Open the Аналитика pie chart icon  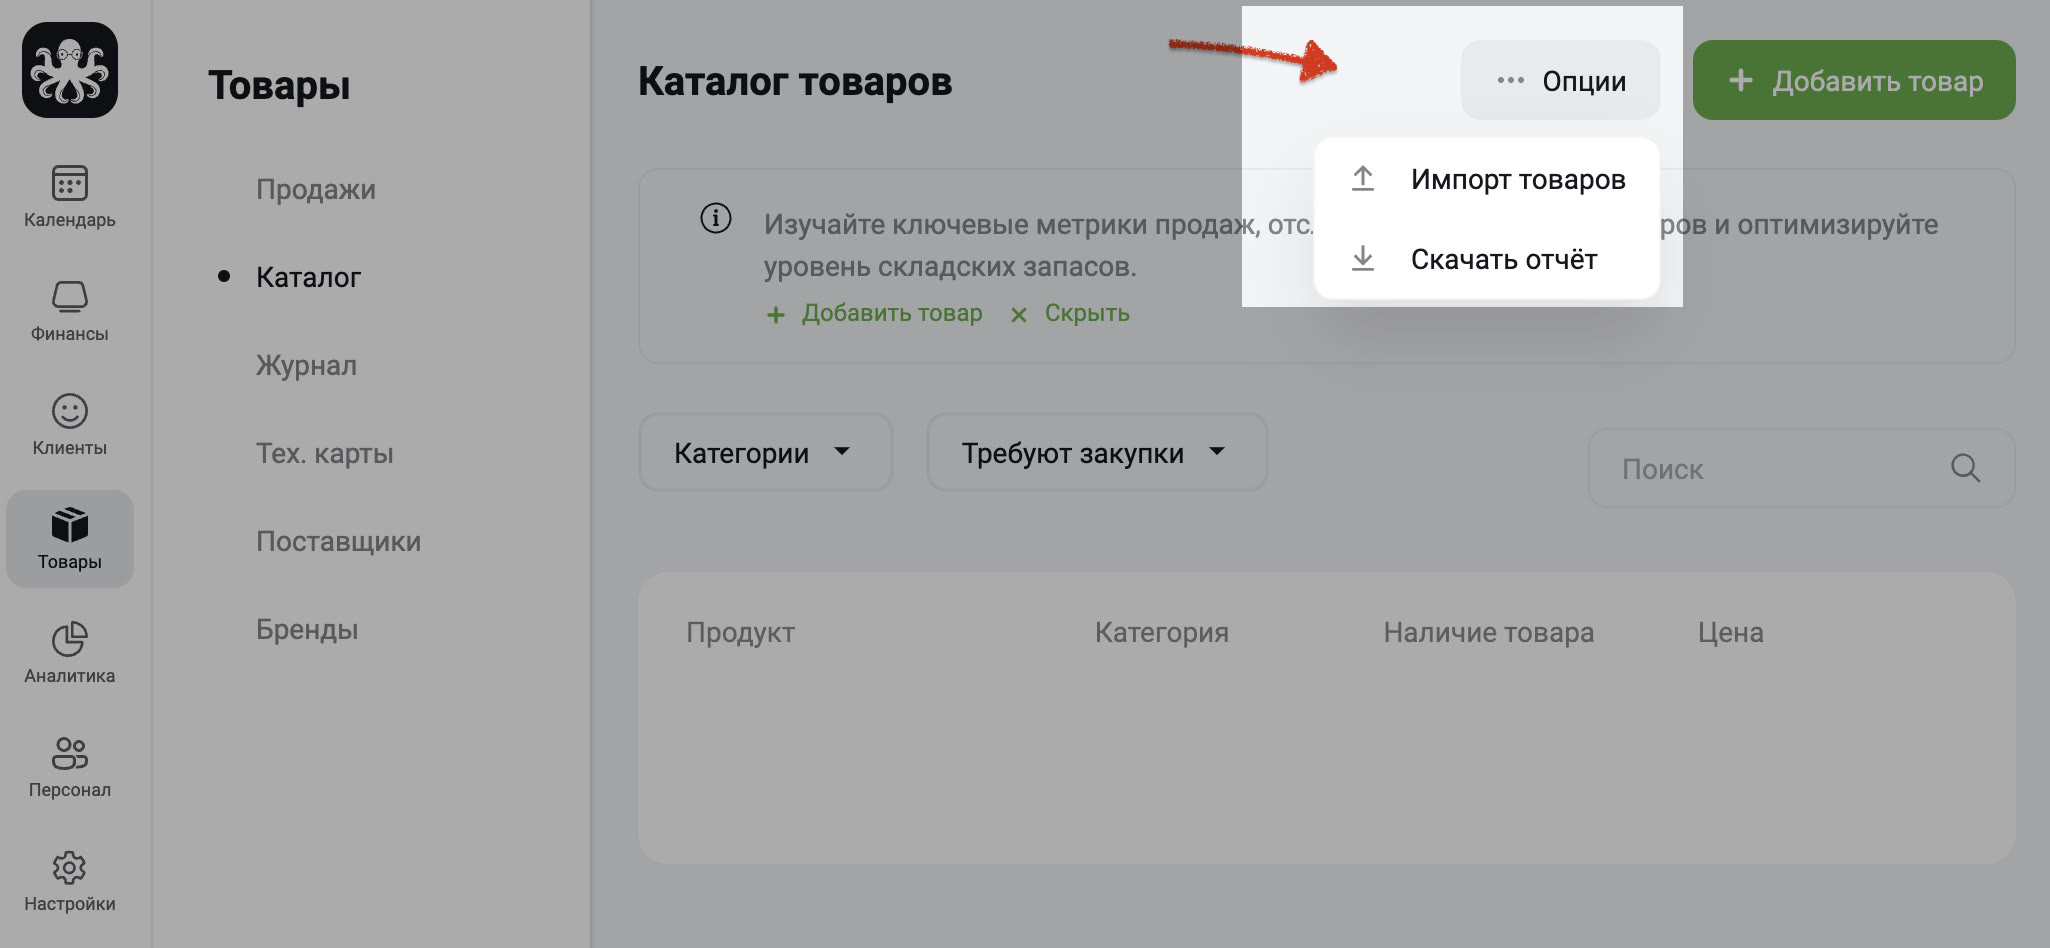click(x=70, y=639)
